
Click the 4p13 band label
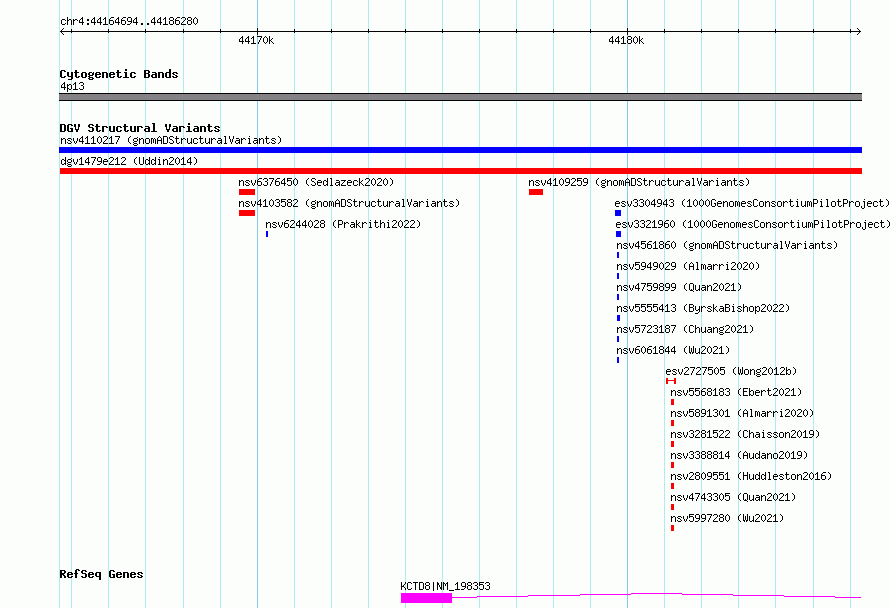click(x=72, y=86)
